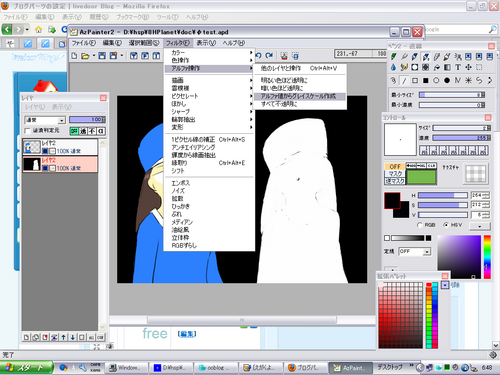This screenshot has height=375, width=500.
Task: Select the concentric lines asterisk mode
Action: tap(468, 80)
